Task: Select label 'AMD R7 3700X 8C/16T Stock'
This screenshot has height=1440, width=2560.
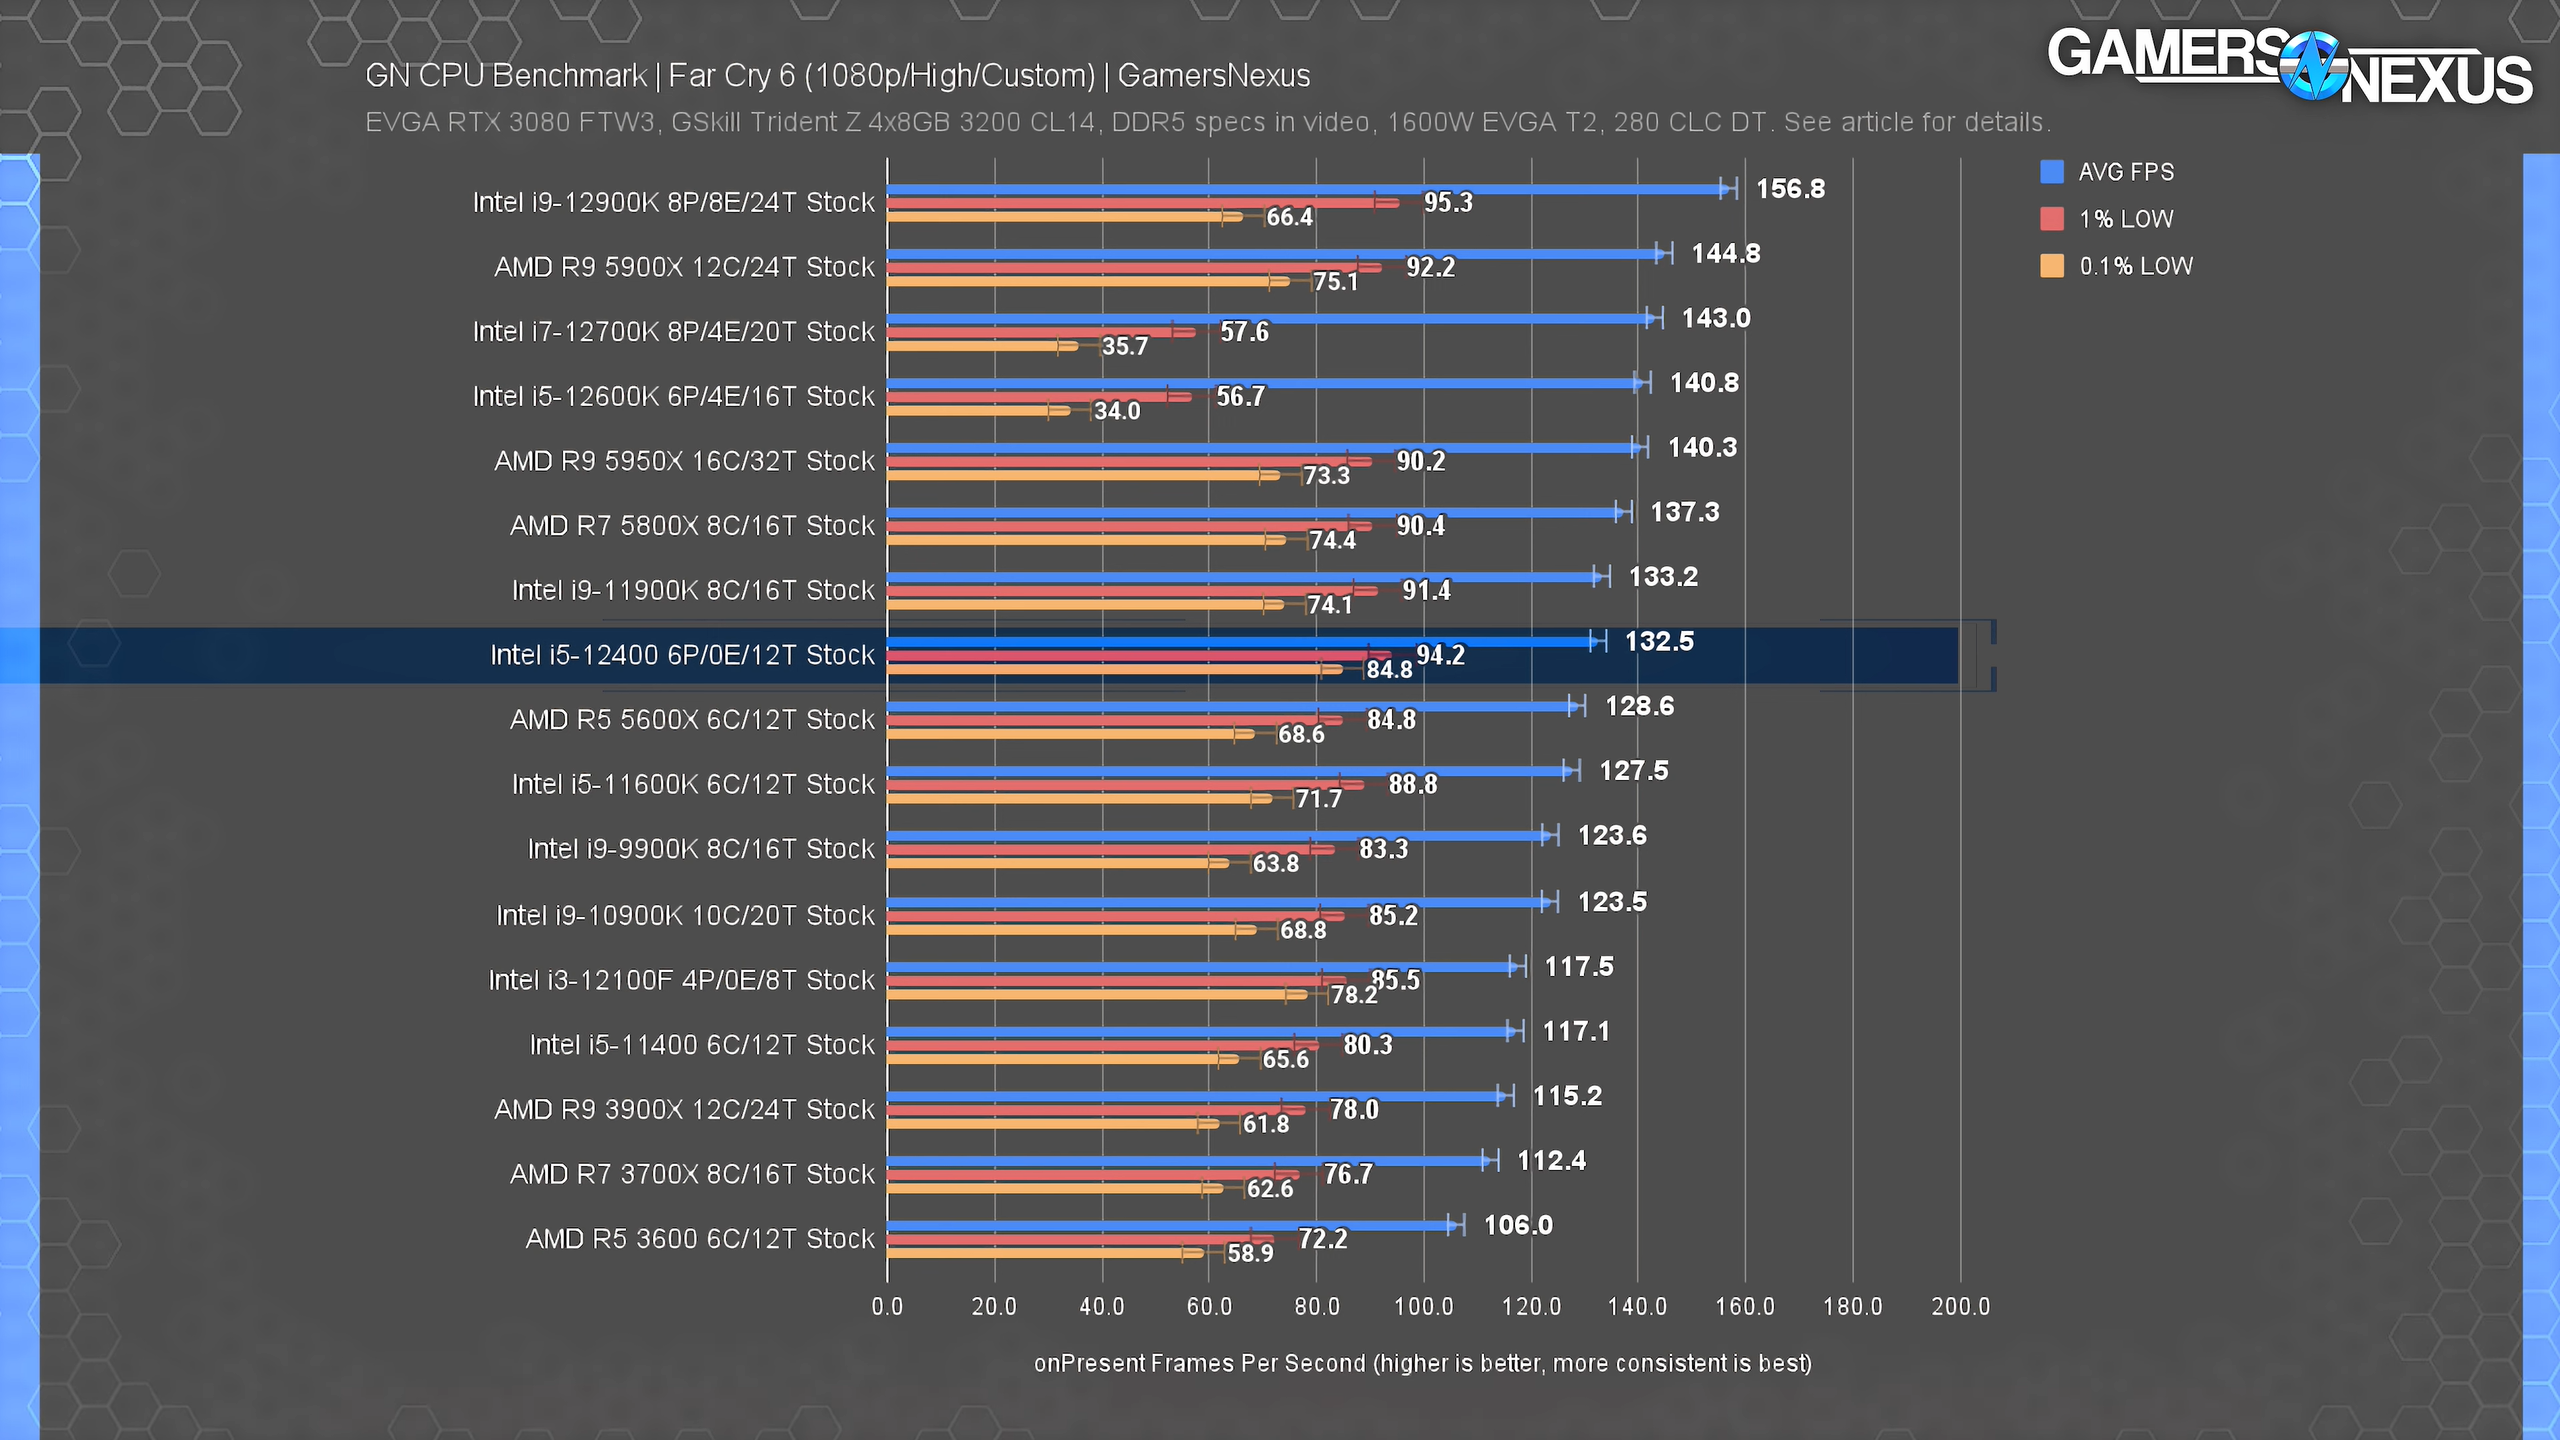Action: click(692, 1175)
